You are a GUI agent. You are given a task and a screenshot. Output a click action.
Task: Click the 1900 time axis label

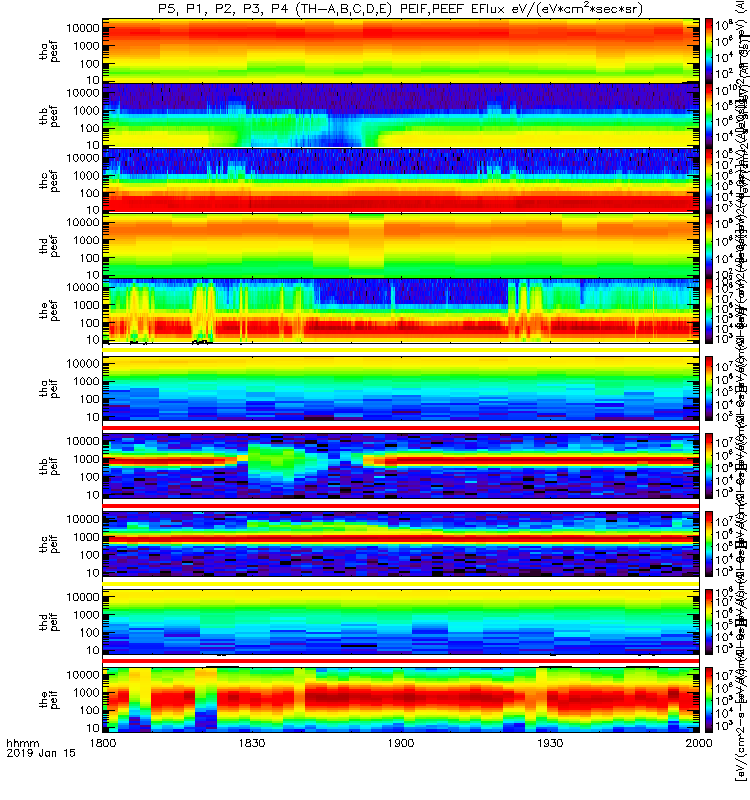401,743
